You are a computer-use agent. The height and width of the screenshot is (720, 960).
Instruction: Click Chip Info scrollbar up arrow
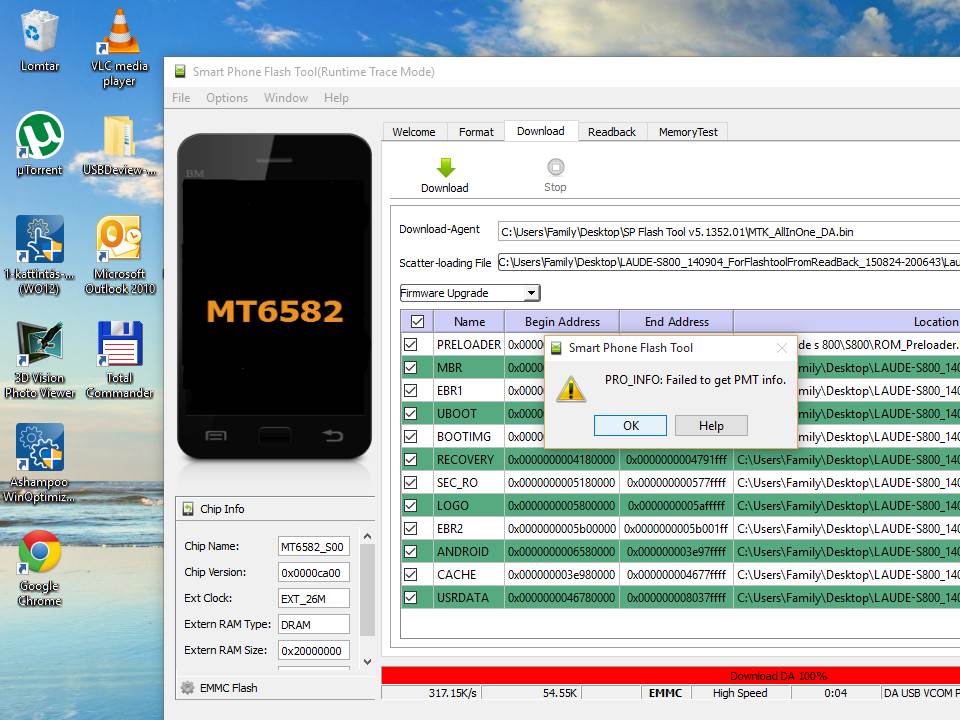pyautogui.click(x=367, y=536)
